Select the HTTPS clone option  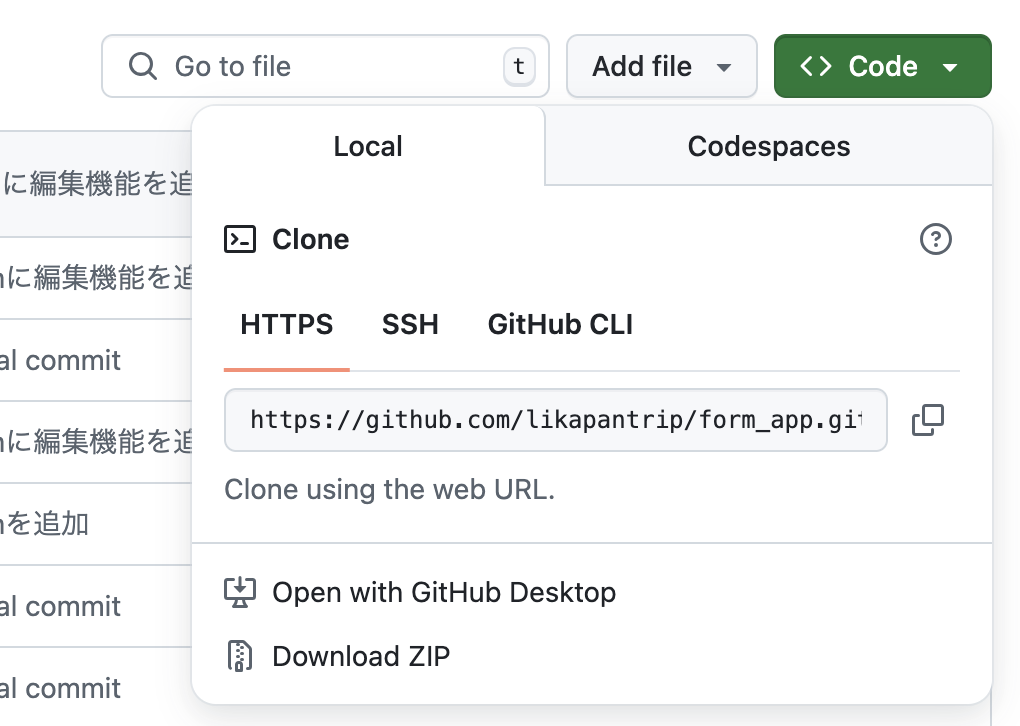pyautogui.click(x=286, y=324)
